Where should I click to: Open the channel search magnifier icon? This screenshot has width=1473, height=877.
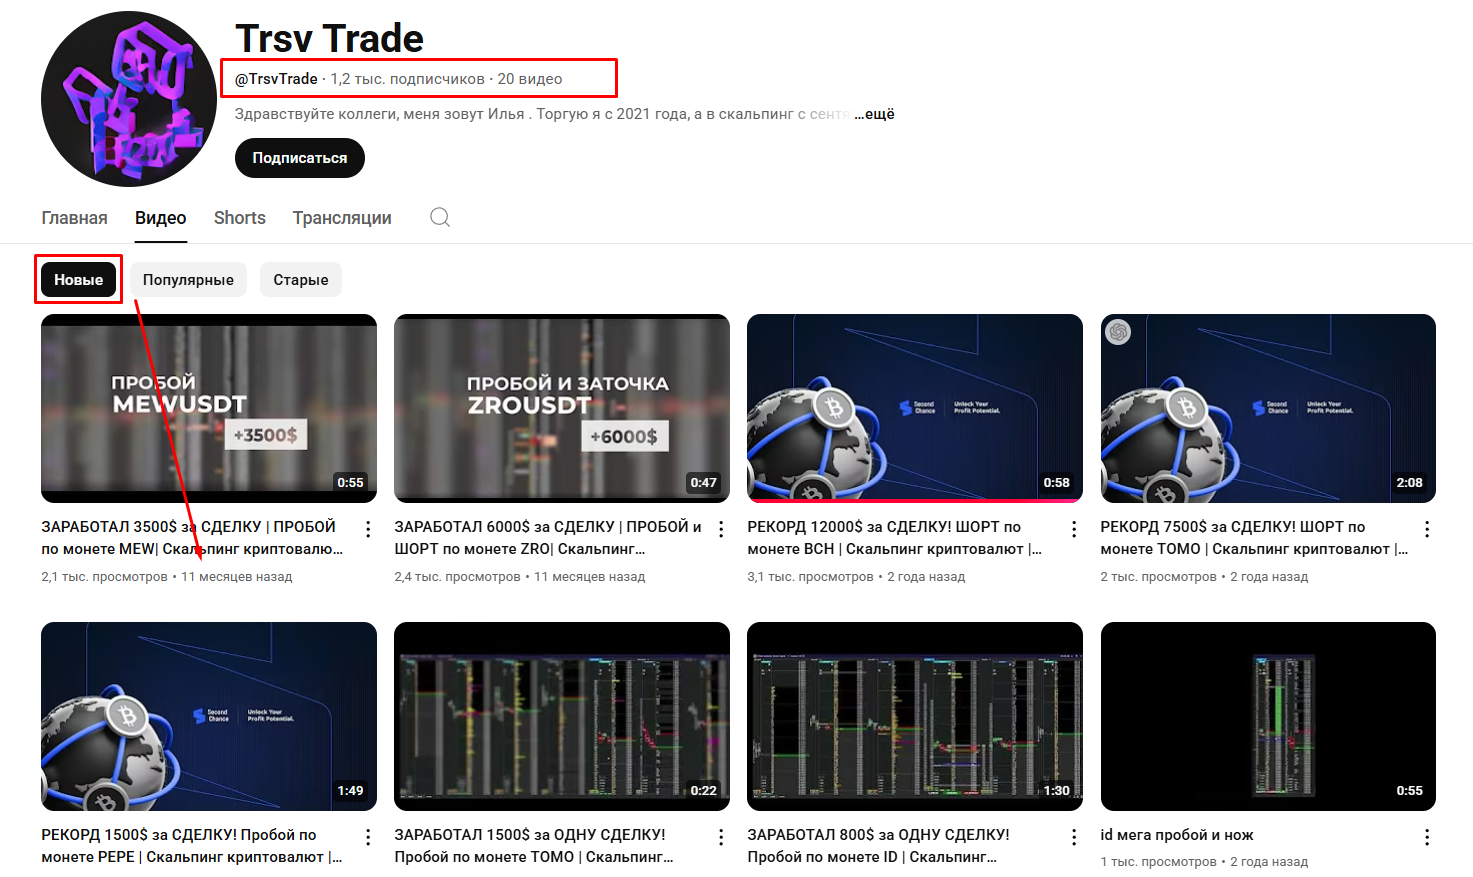pos(440,218)
